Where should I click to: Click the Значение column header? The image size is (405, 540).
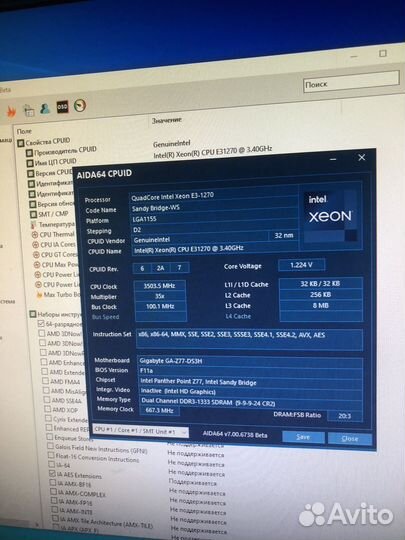click(x=167, y=120)
